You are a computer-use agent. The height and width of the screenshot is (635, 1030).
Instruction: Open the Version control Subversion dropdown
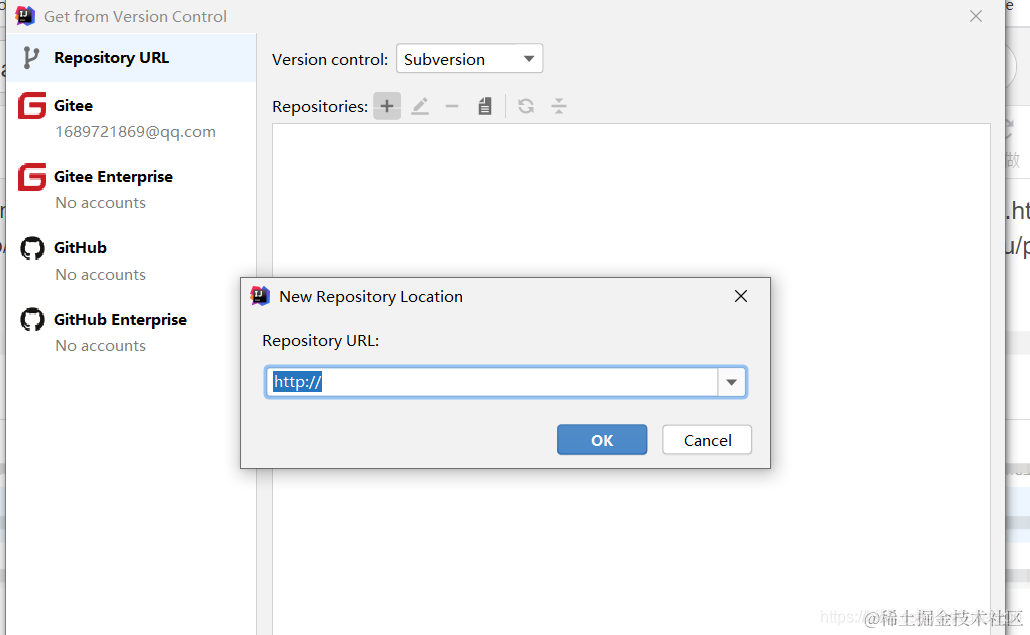coord(470,59)
